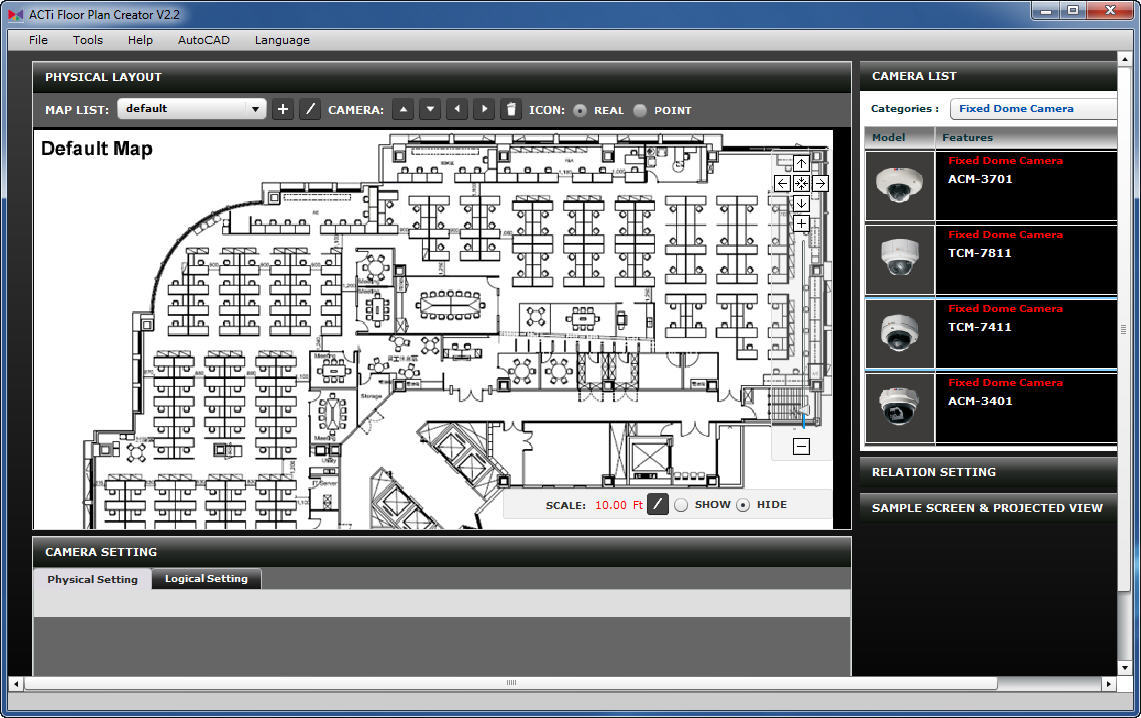Move camera left with the CAMERA left arrow
1141x718 pixels.
coord(457,110)
